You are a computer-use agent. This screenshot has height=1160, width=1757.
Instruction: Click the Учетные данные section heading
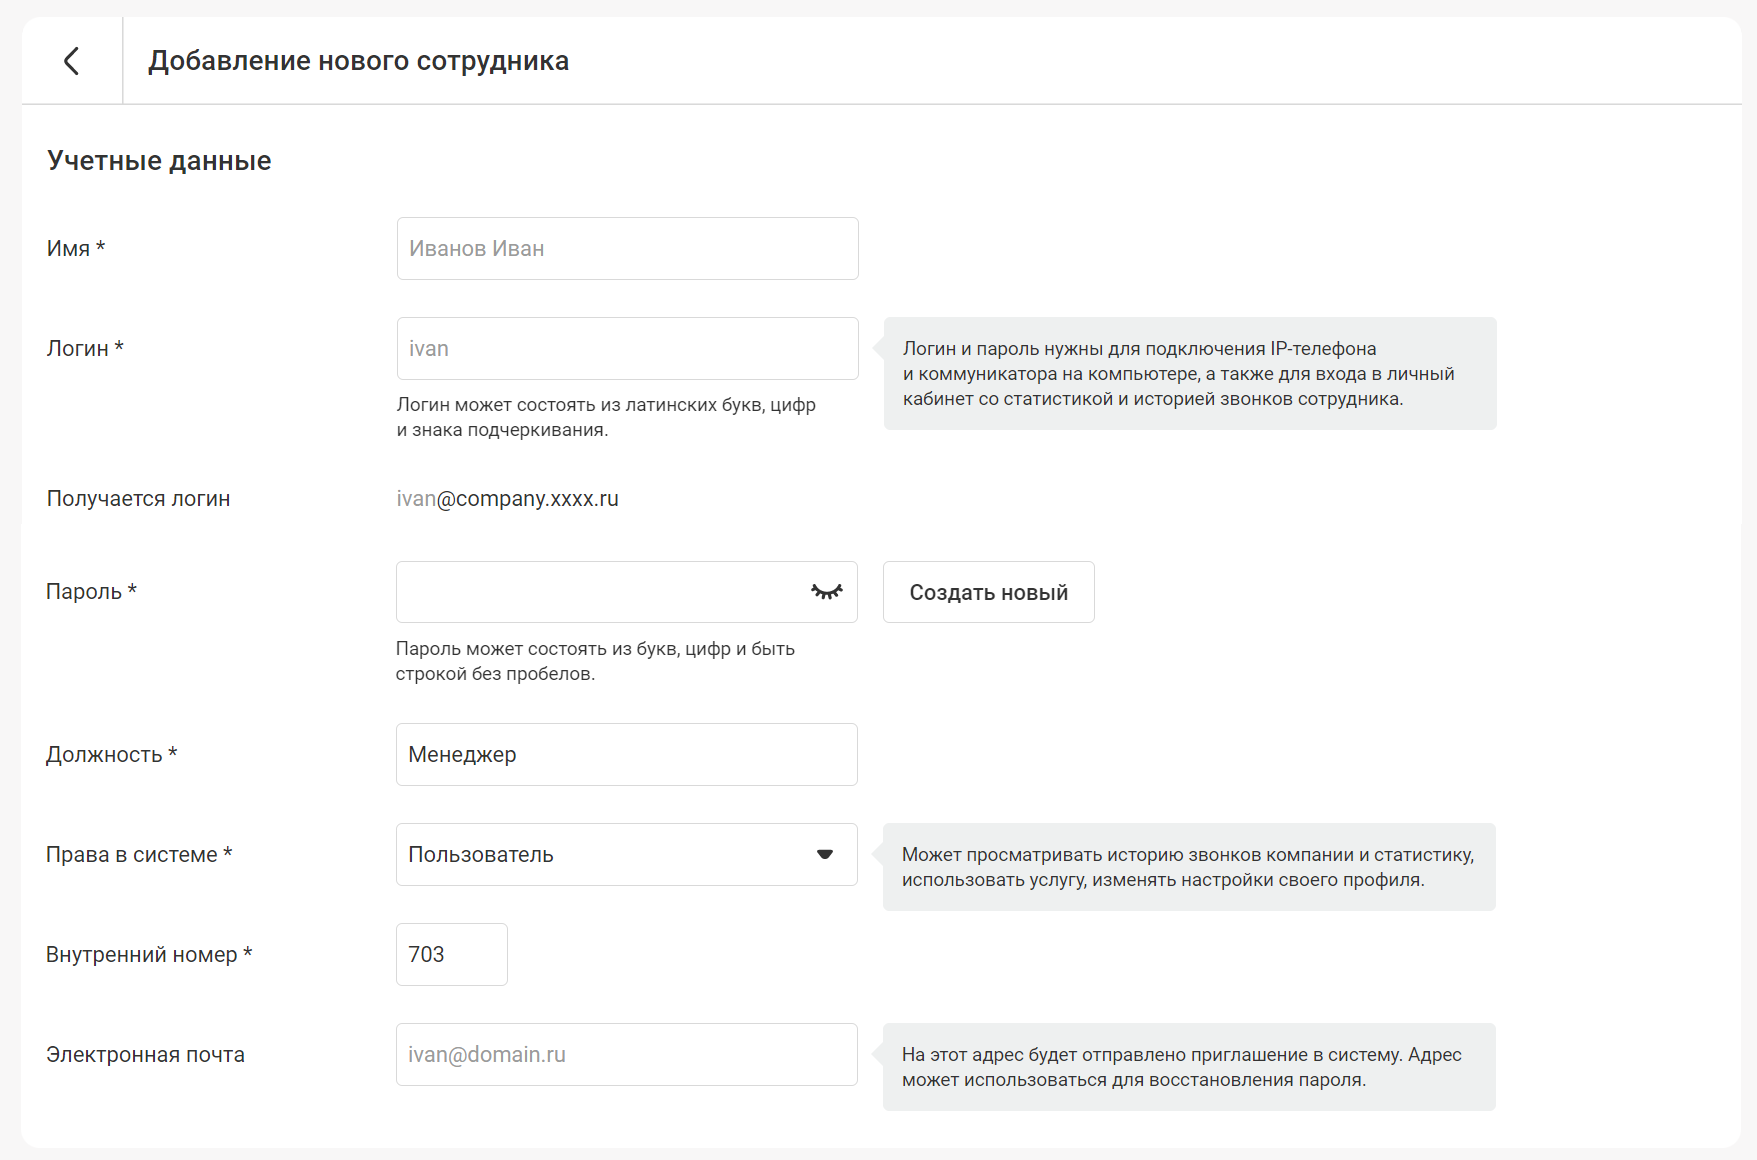pos(159,161)
